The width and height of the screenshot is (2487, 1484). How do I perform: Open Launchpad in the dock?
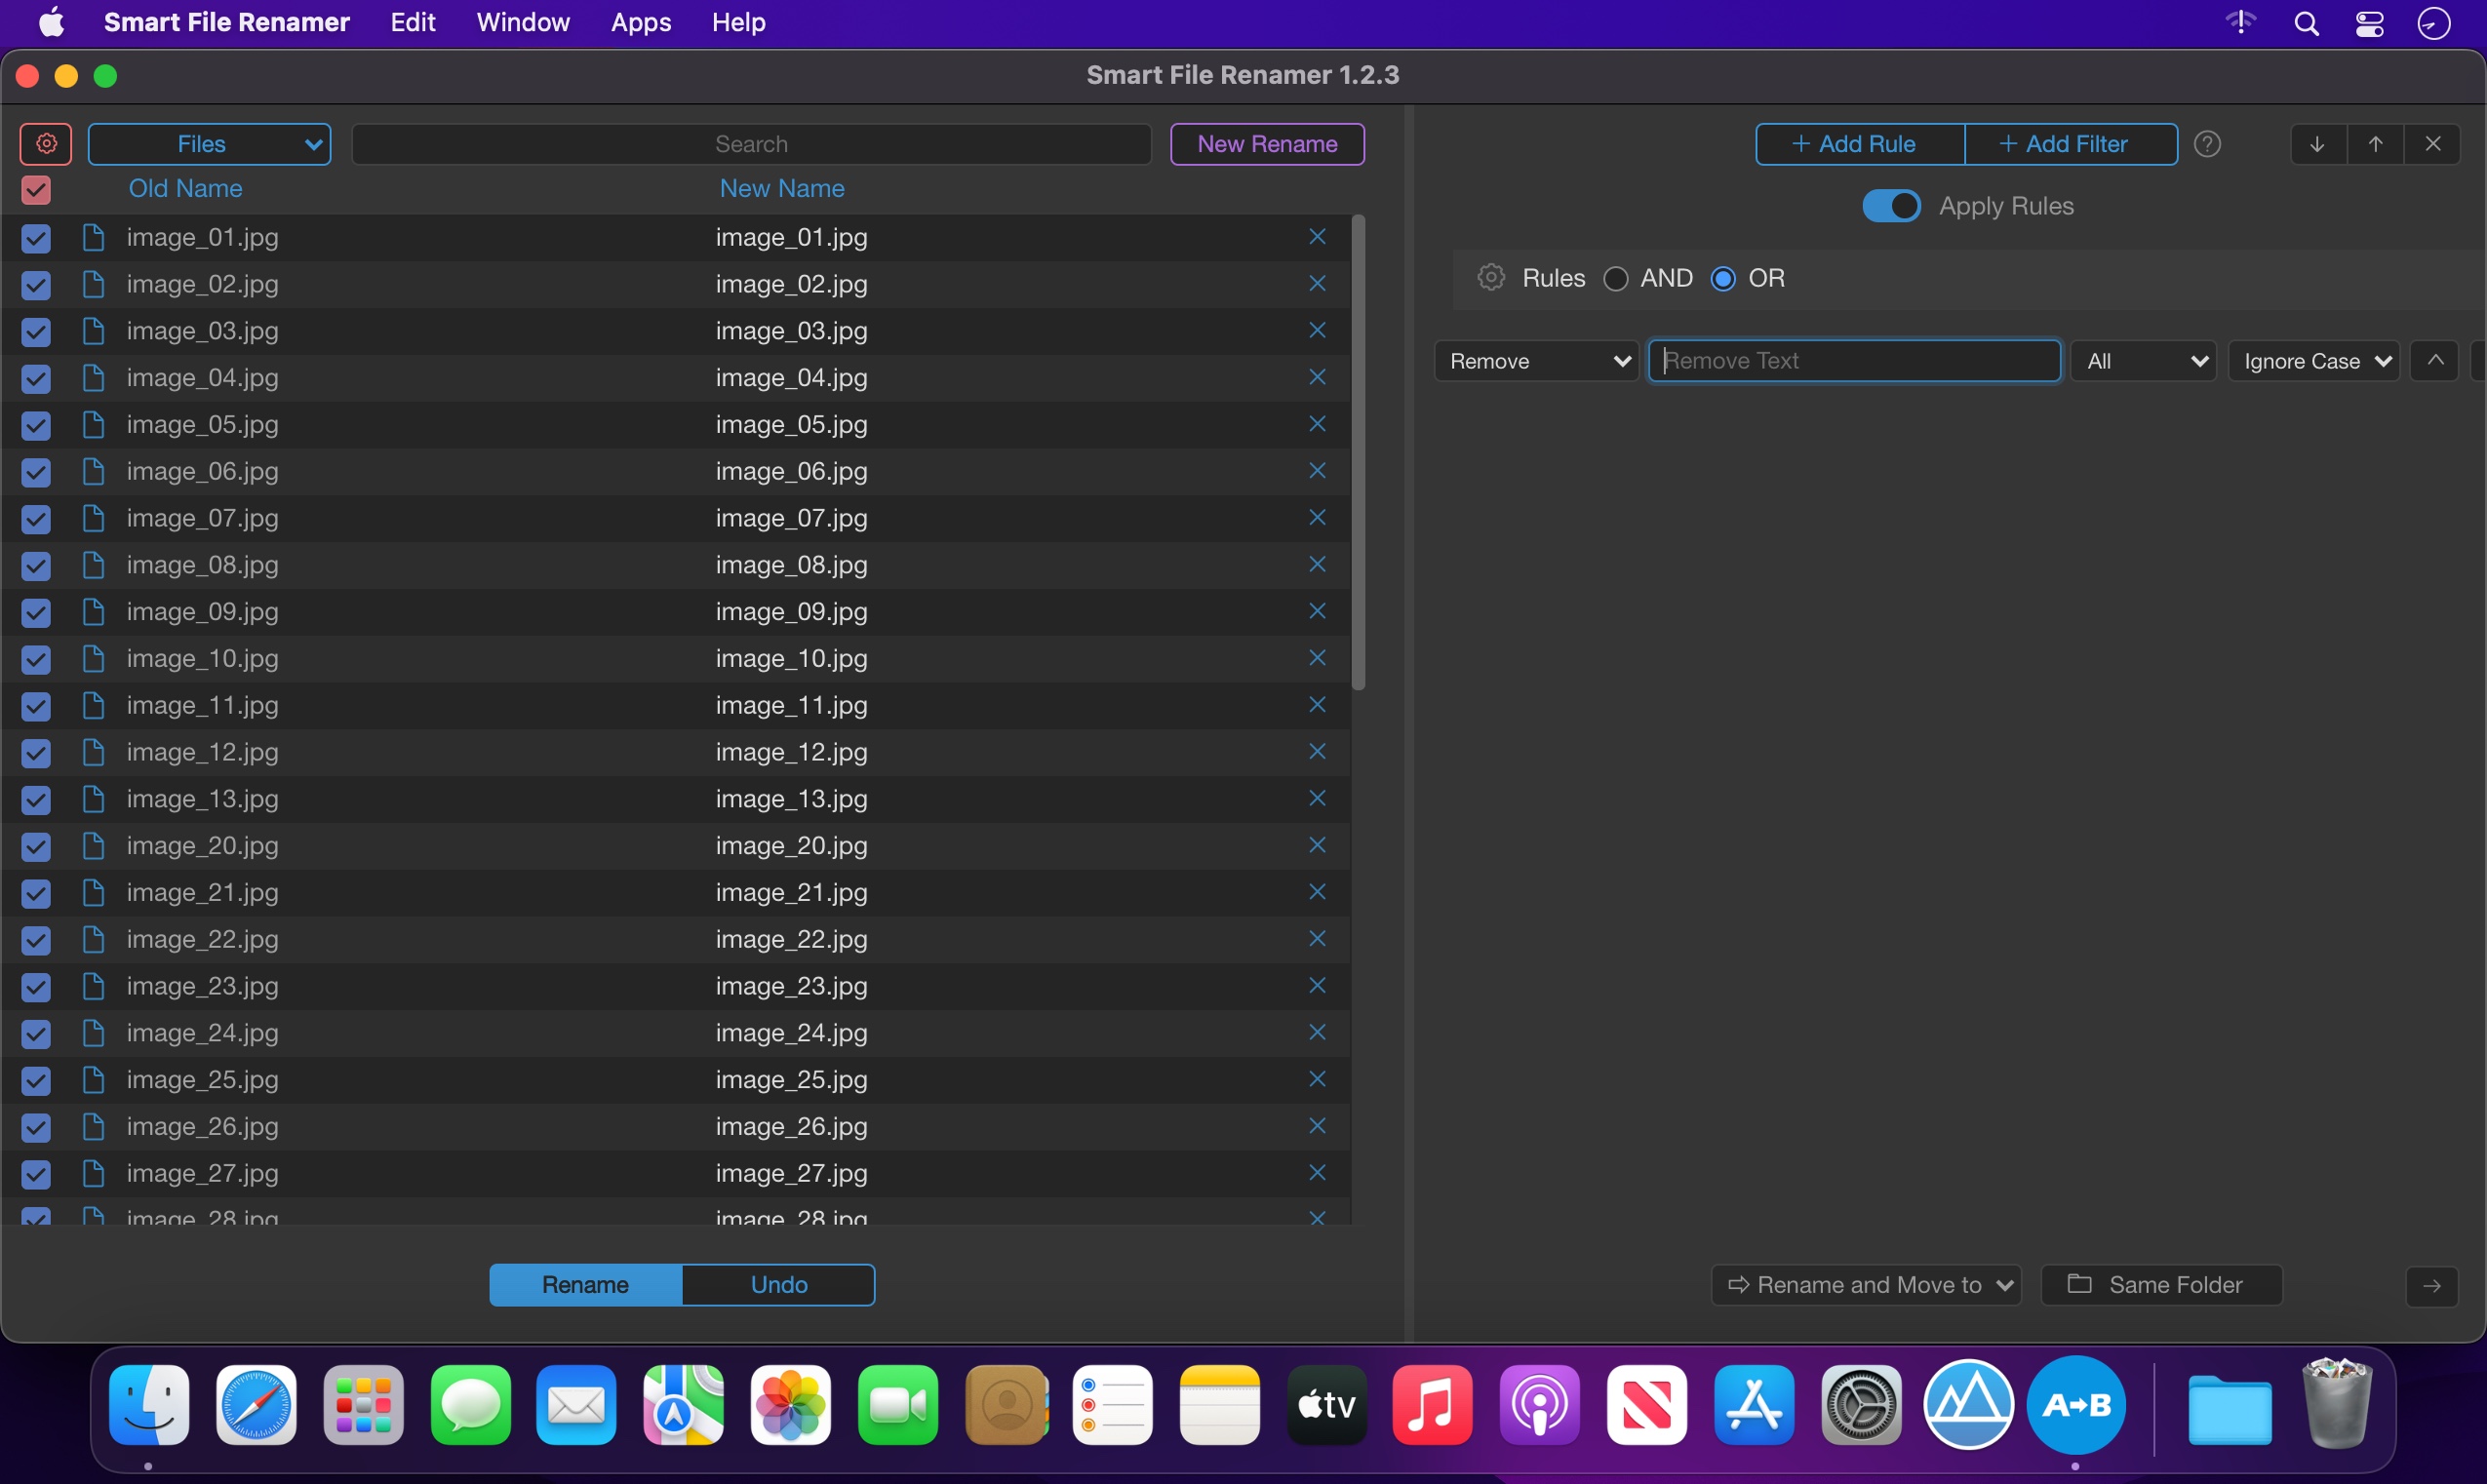pos(363,1405)
